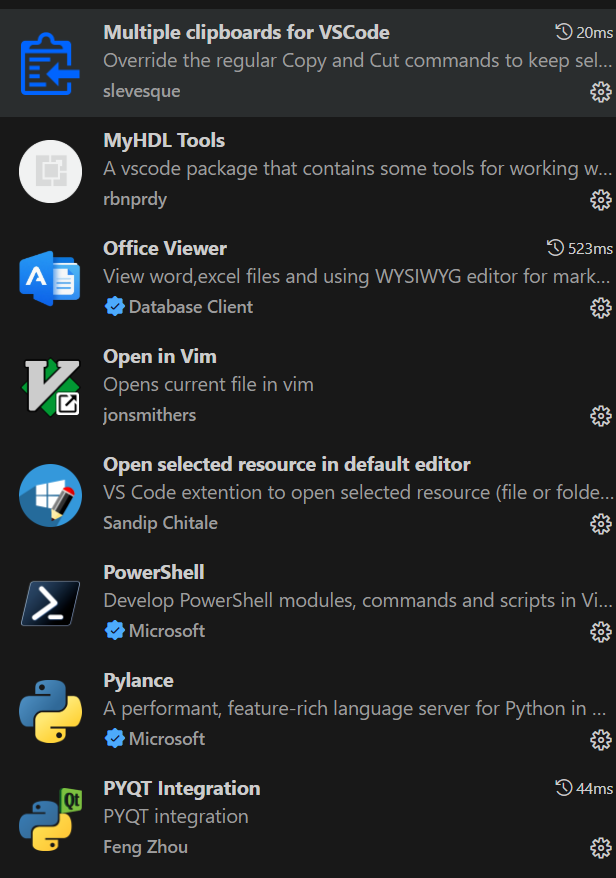
Task: Click publisher name rbnprdy
Action: coord(135,199)
